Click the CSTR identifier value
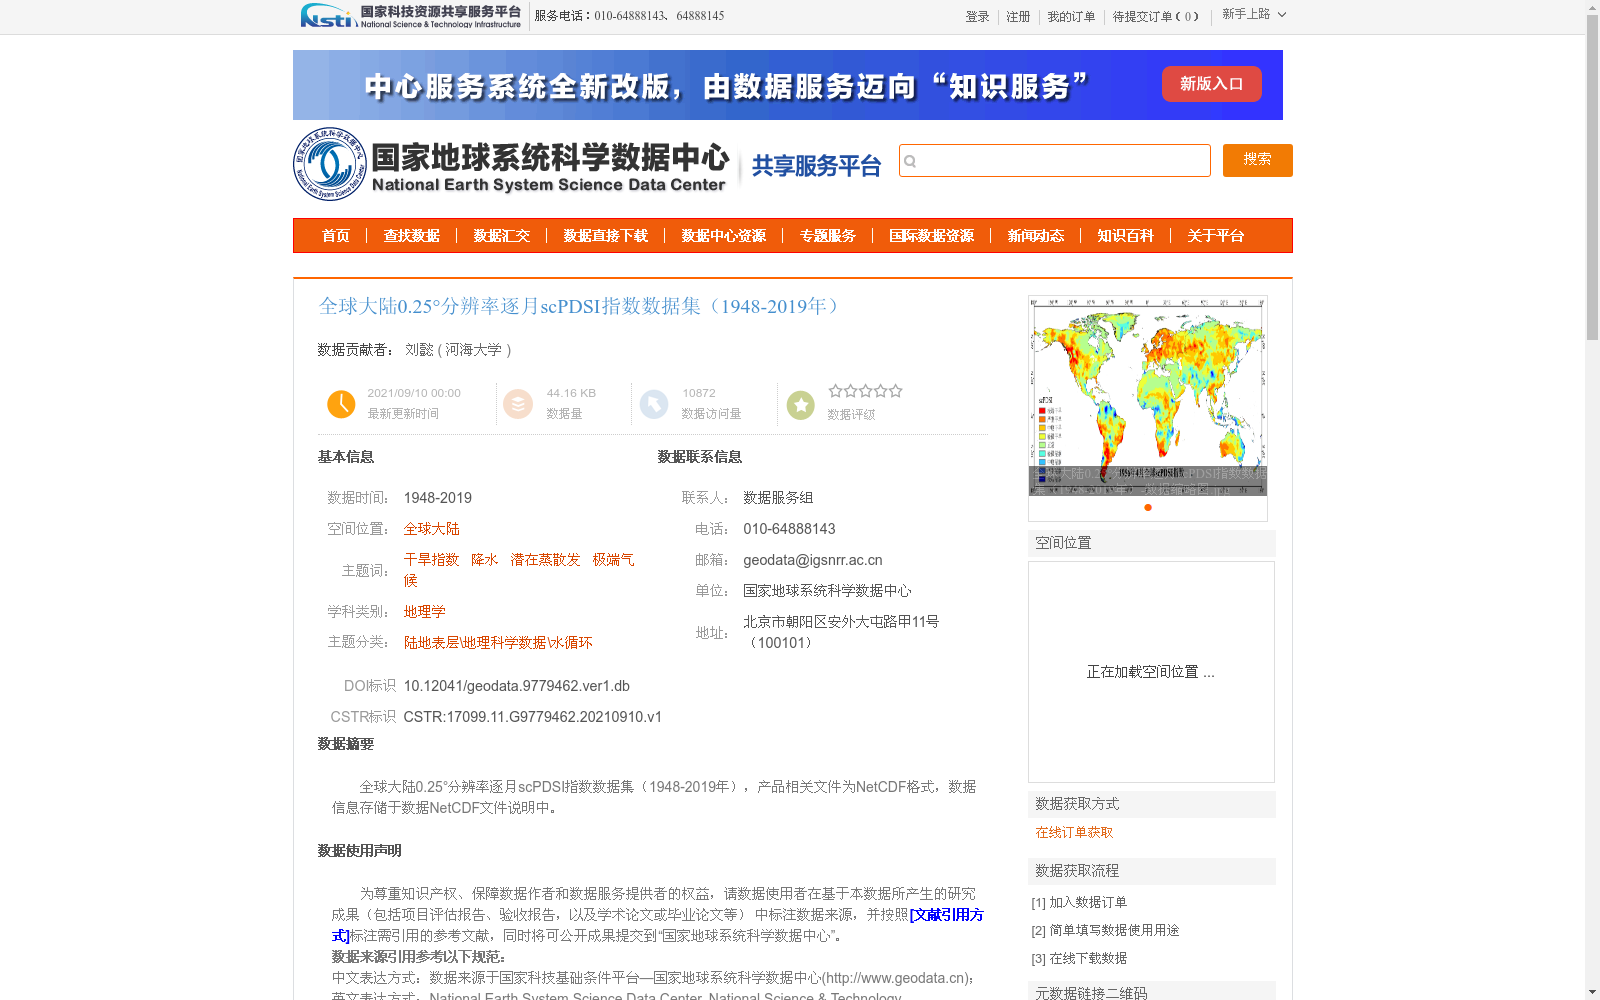 pos(533,717)
